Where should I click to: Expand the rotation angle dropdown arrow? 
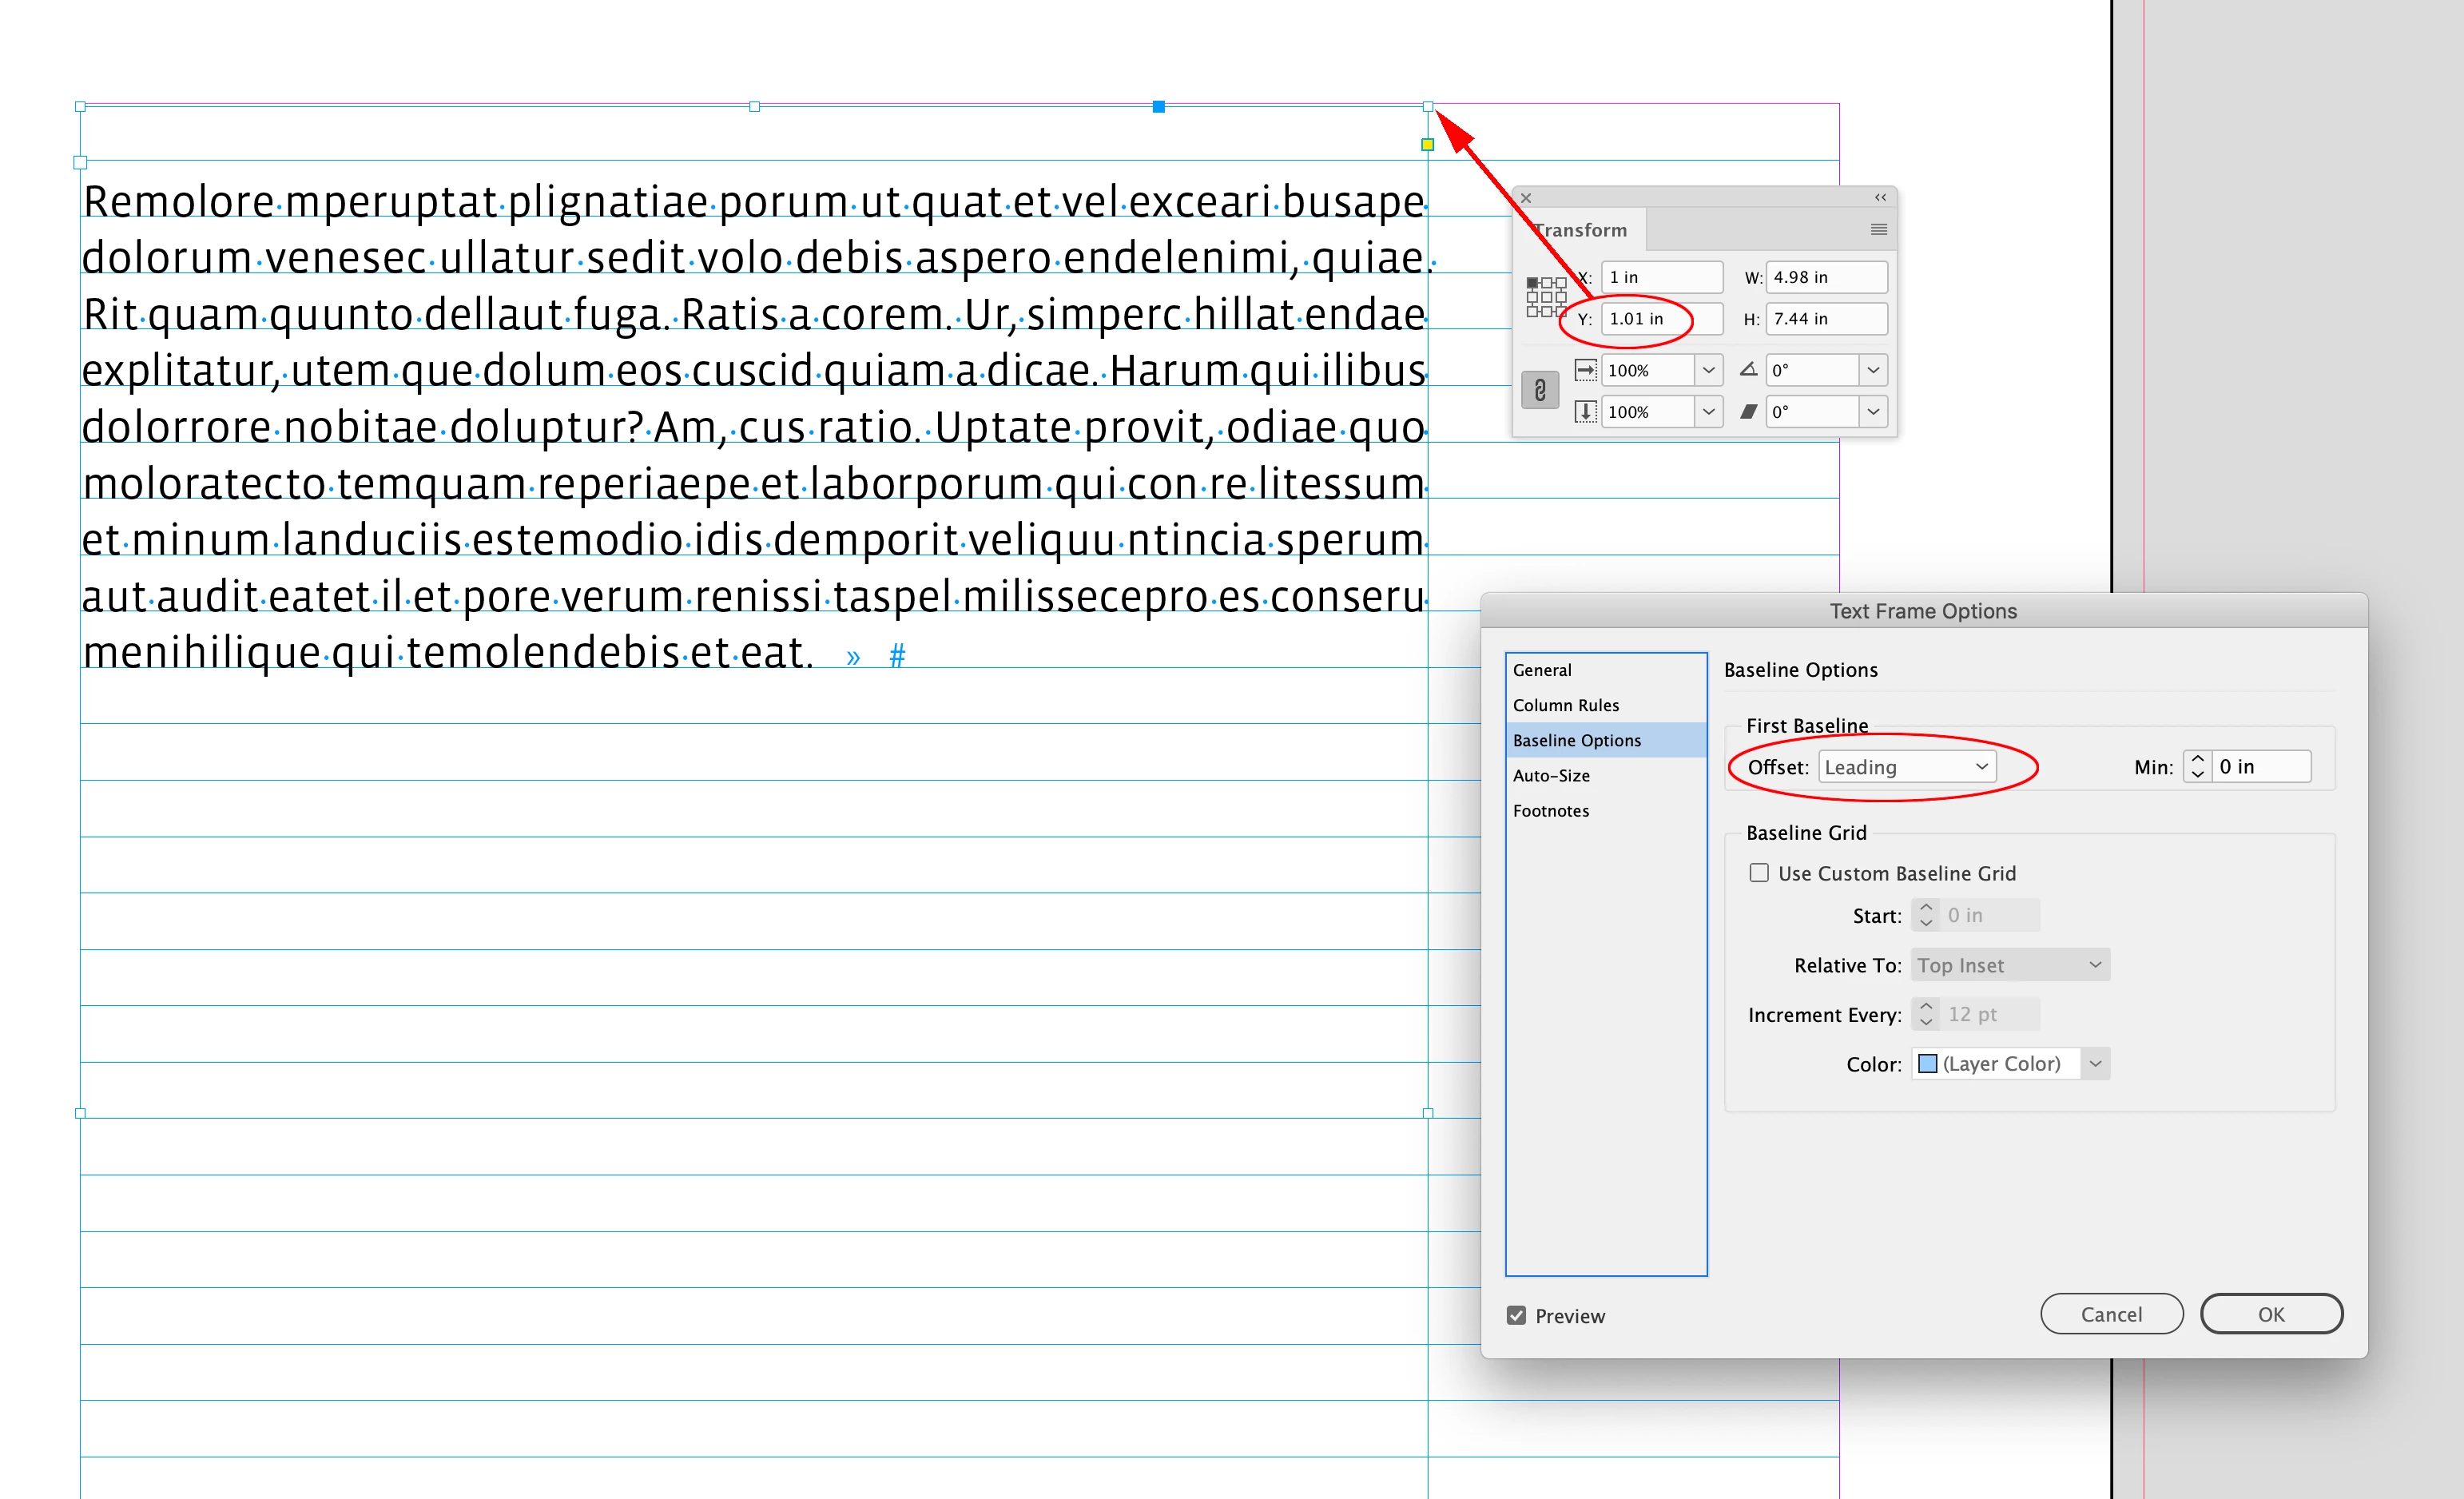point(1873,370)
